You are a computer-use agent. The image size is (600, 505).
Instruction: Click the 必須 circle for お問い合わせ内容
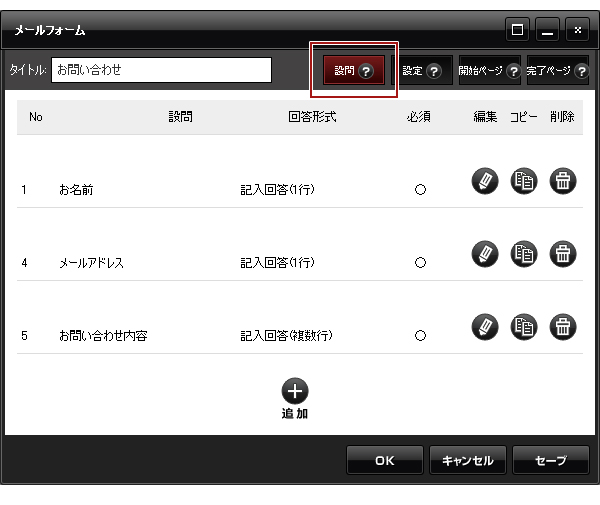tap(420, 336)
